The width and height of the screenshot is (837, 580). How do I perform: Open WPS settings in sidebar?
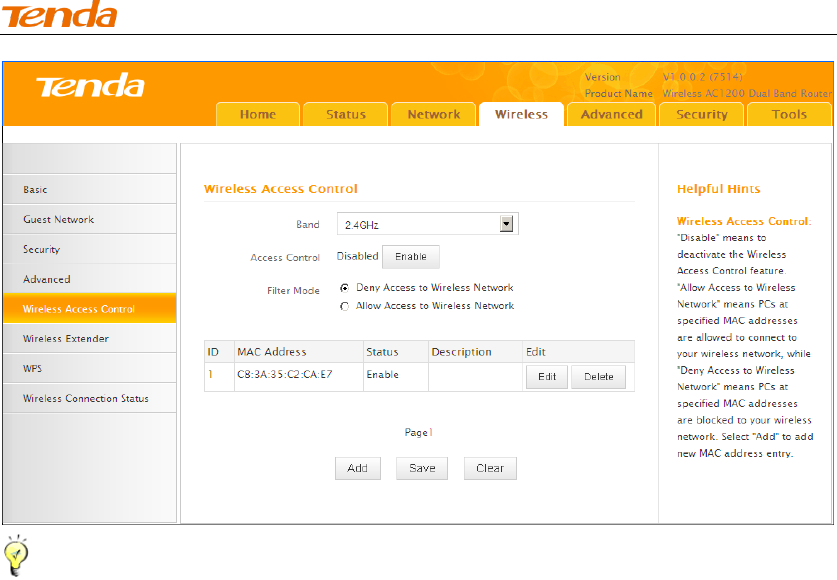90,368
